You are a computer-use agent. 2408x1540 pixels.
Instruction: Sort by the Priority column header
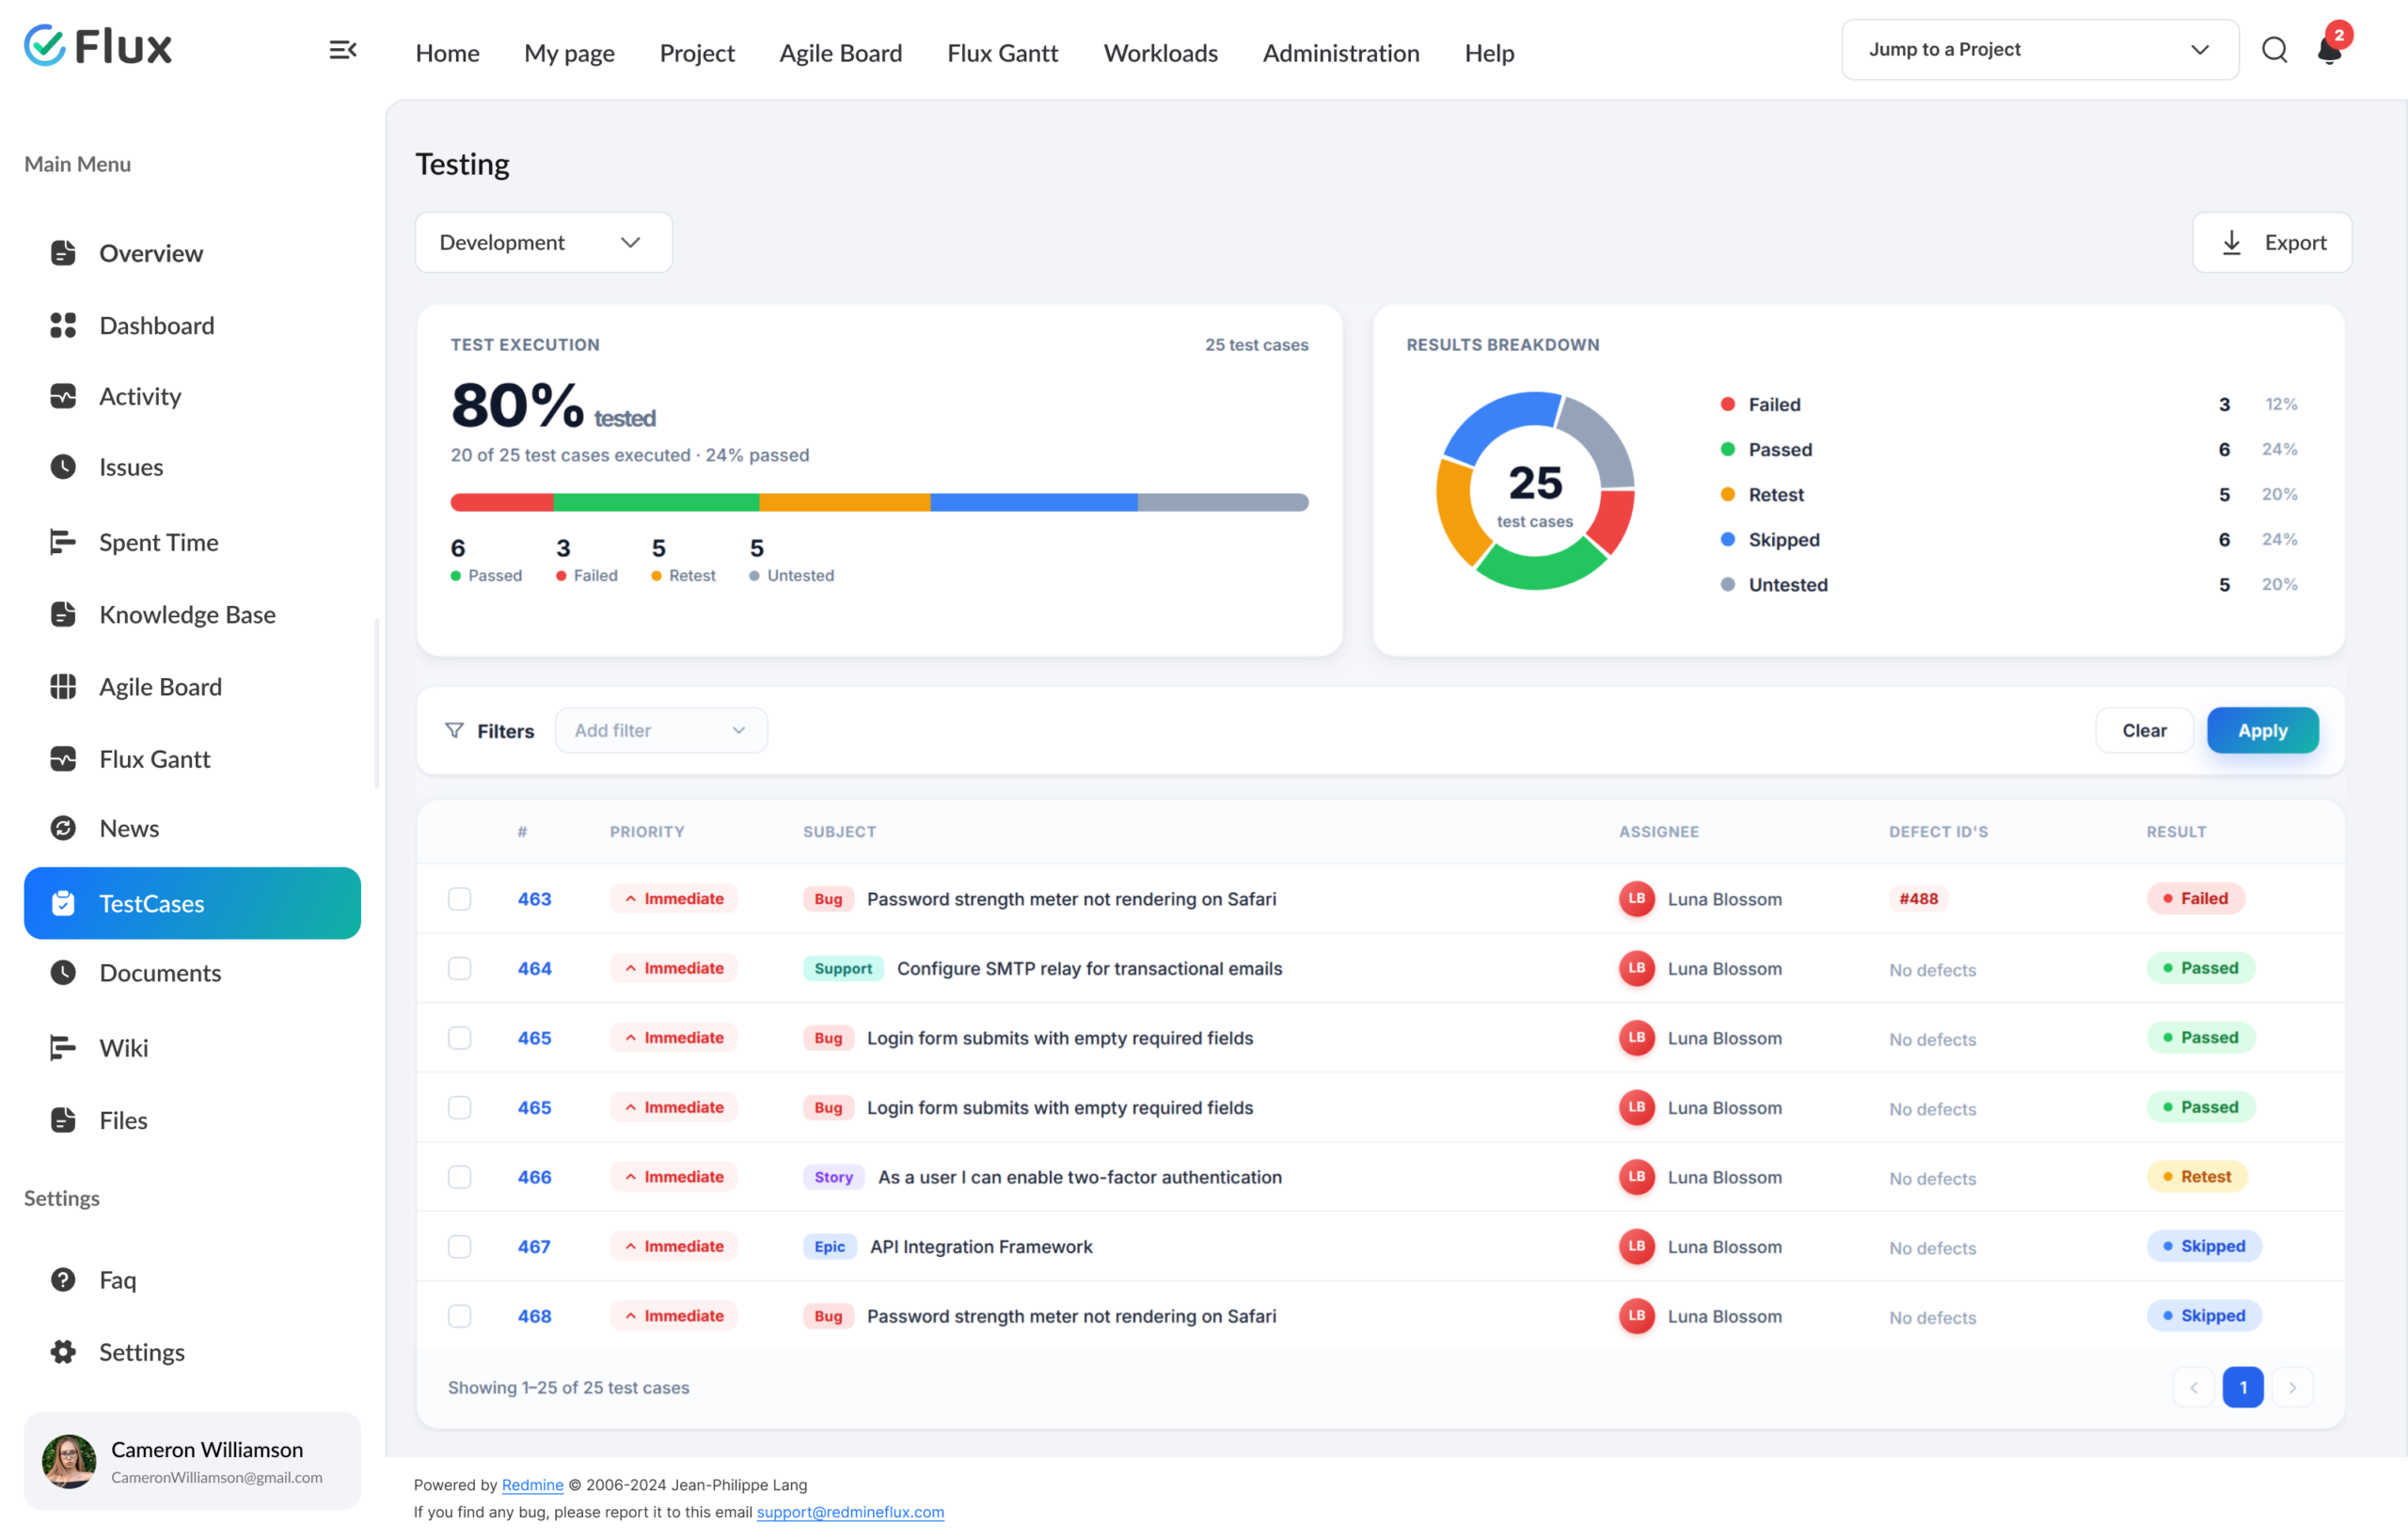pos(647,831)
